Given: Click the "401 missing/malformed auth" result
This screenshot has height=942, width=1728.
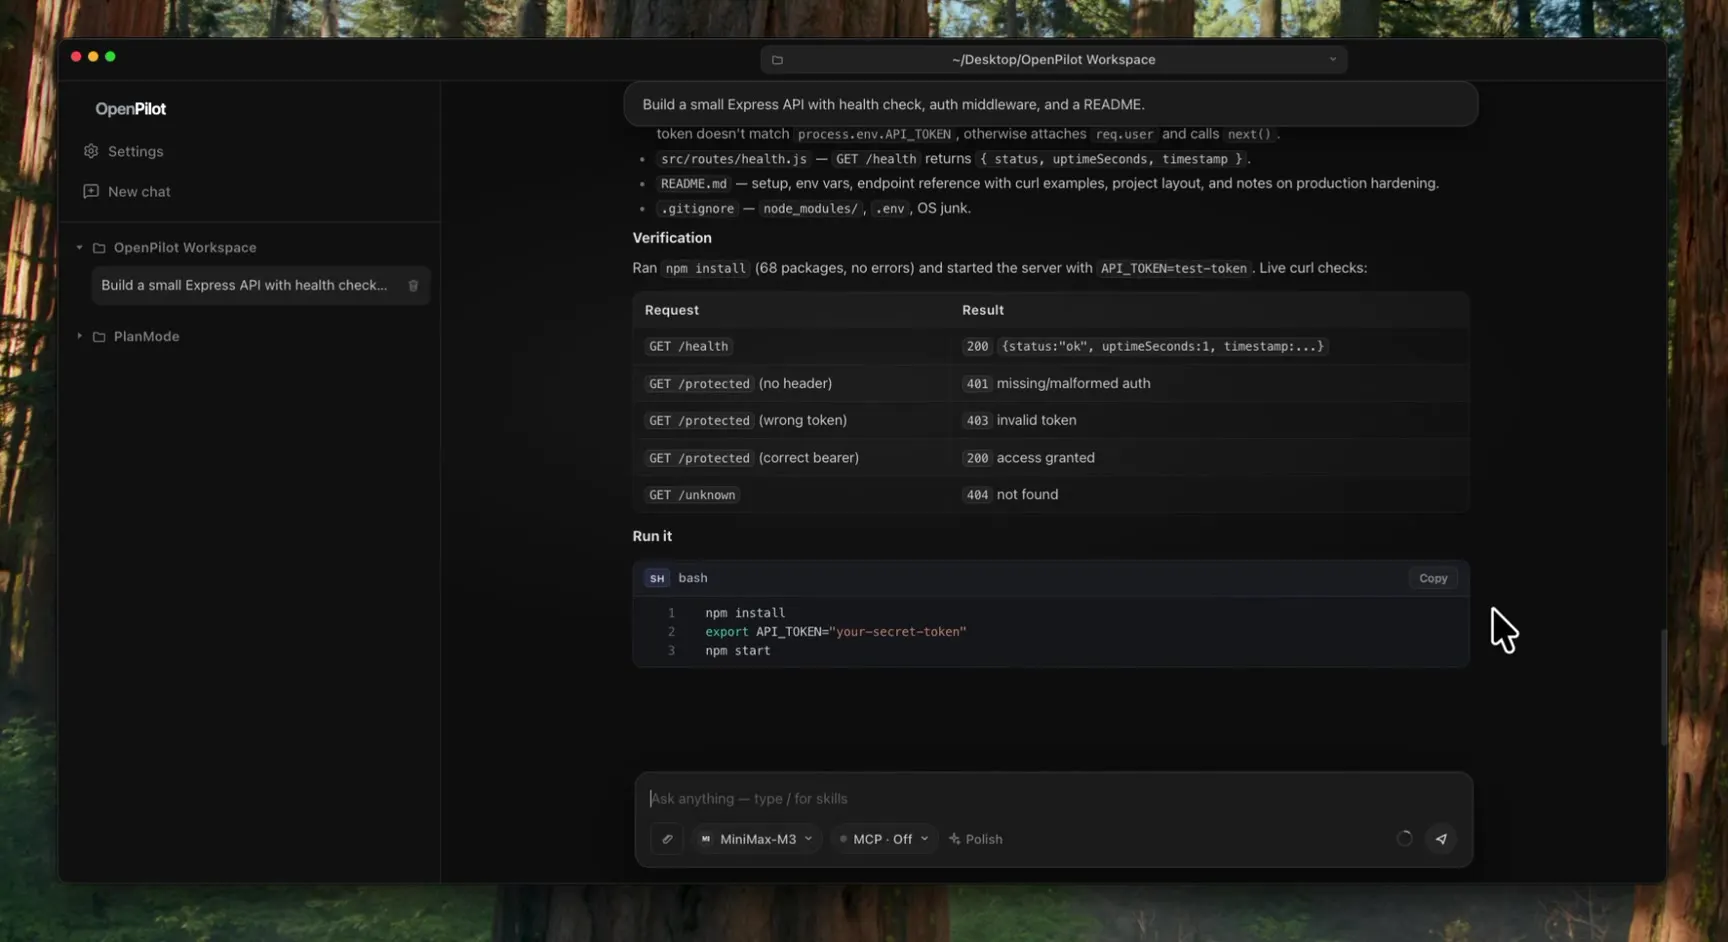Looking at the screenshot, I should click(x=1056, y=383).
